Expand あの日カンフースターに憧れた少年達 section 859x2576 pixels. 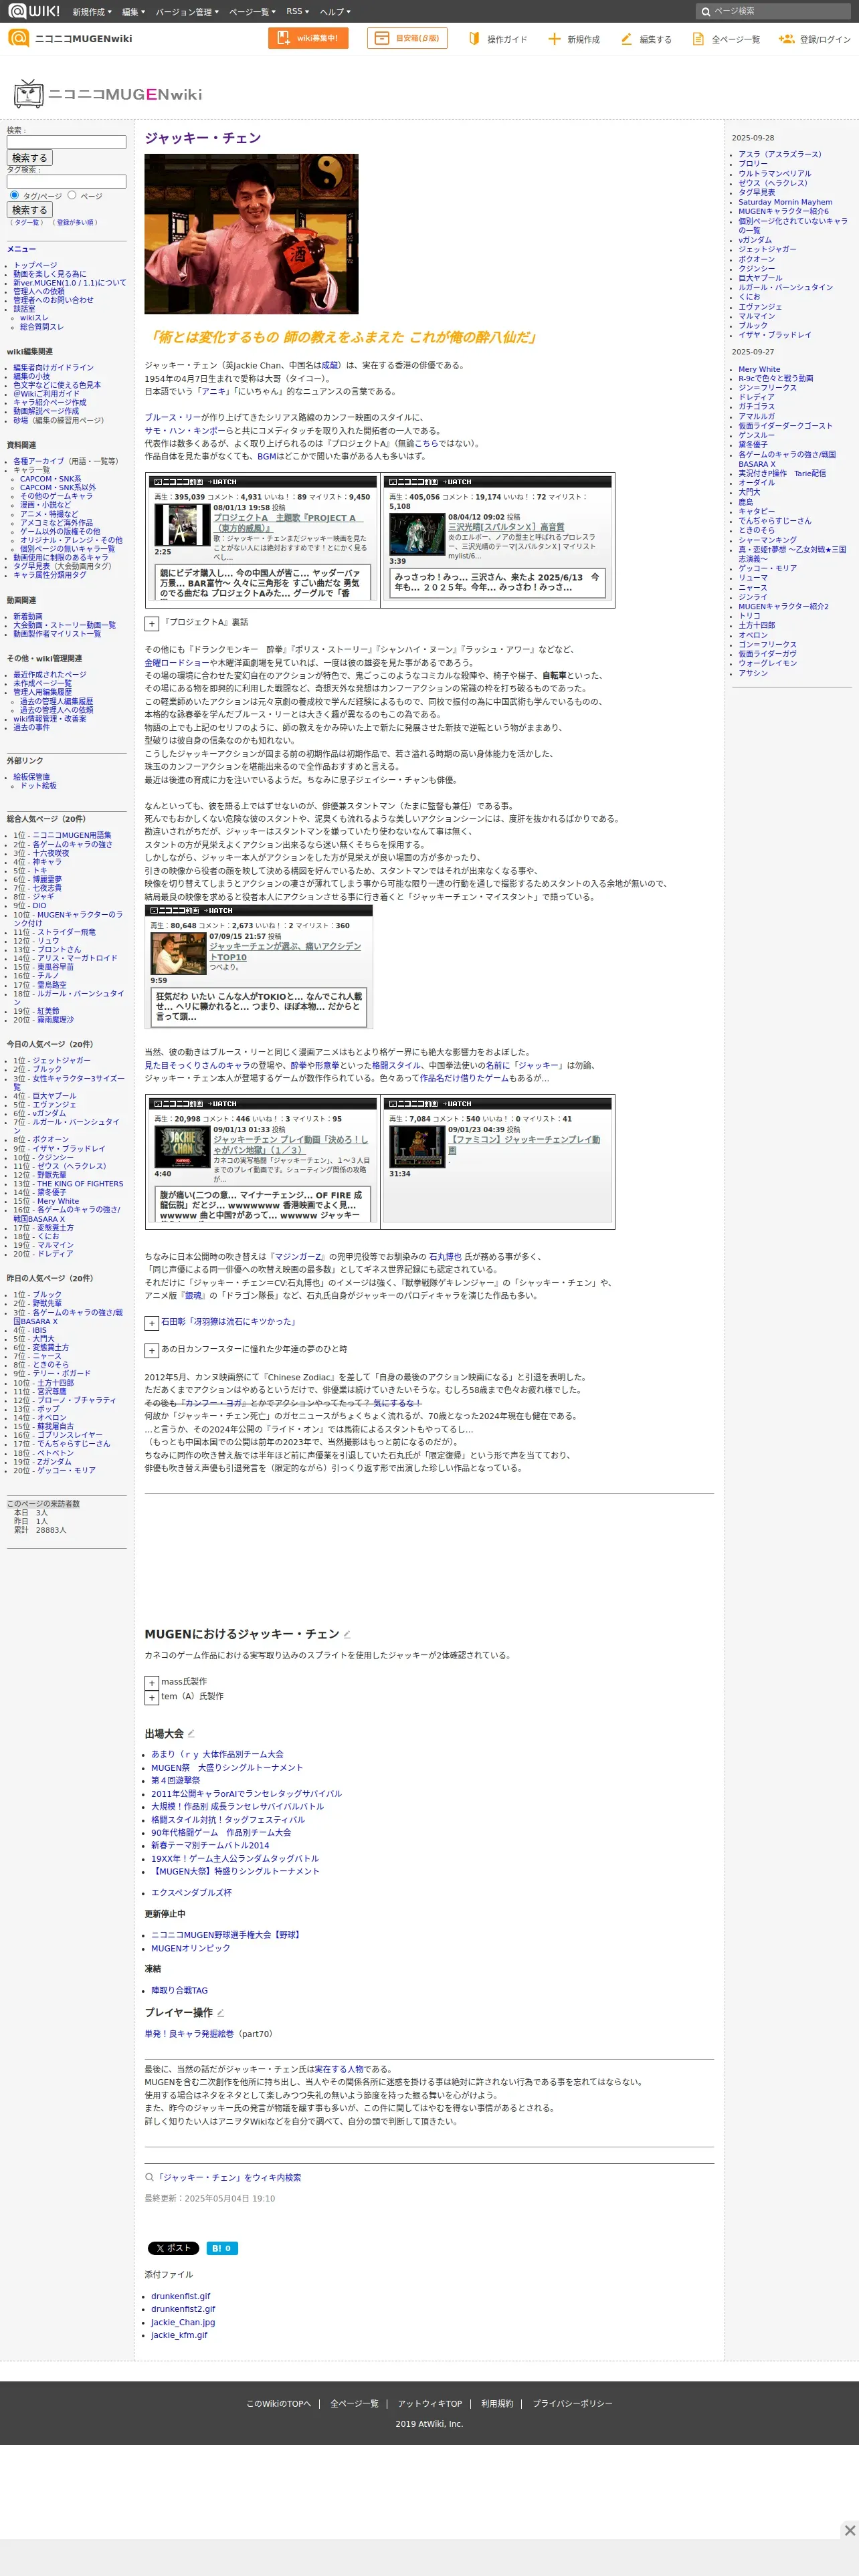click(x=151, y=1350)
